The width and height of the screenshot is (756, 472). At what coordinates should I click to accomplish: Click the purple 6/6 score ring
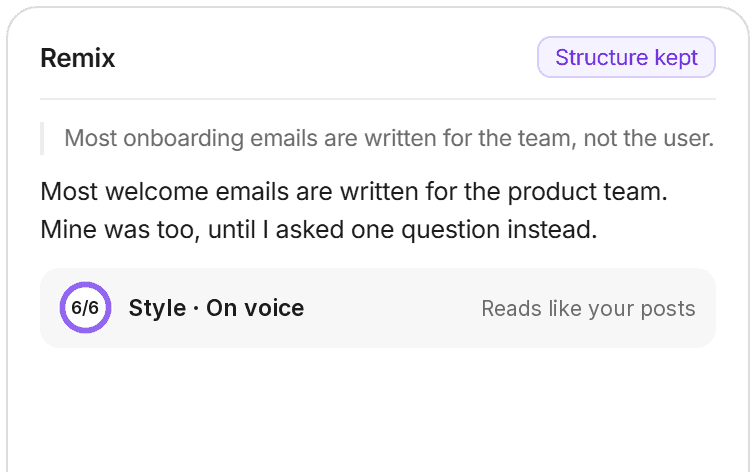(85, 308)
